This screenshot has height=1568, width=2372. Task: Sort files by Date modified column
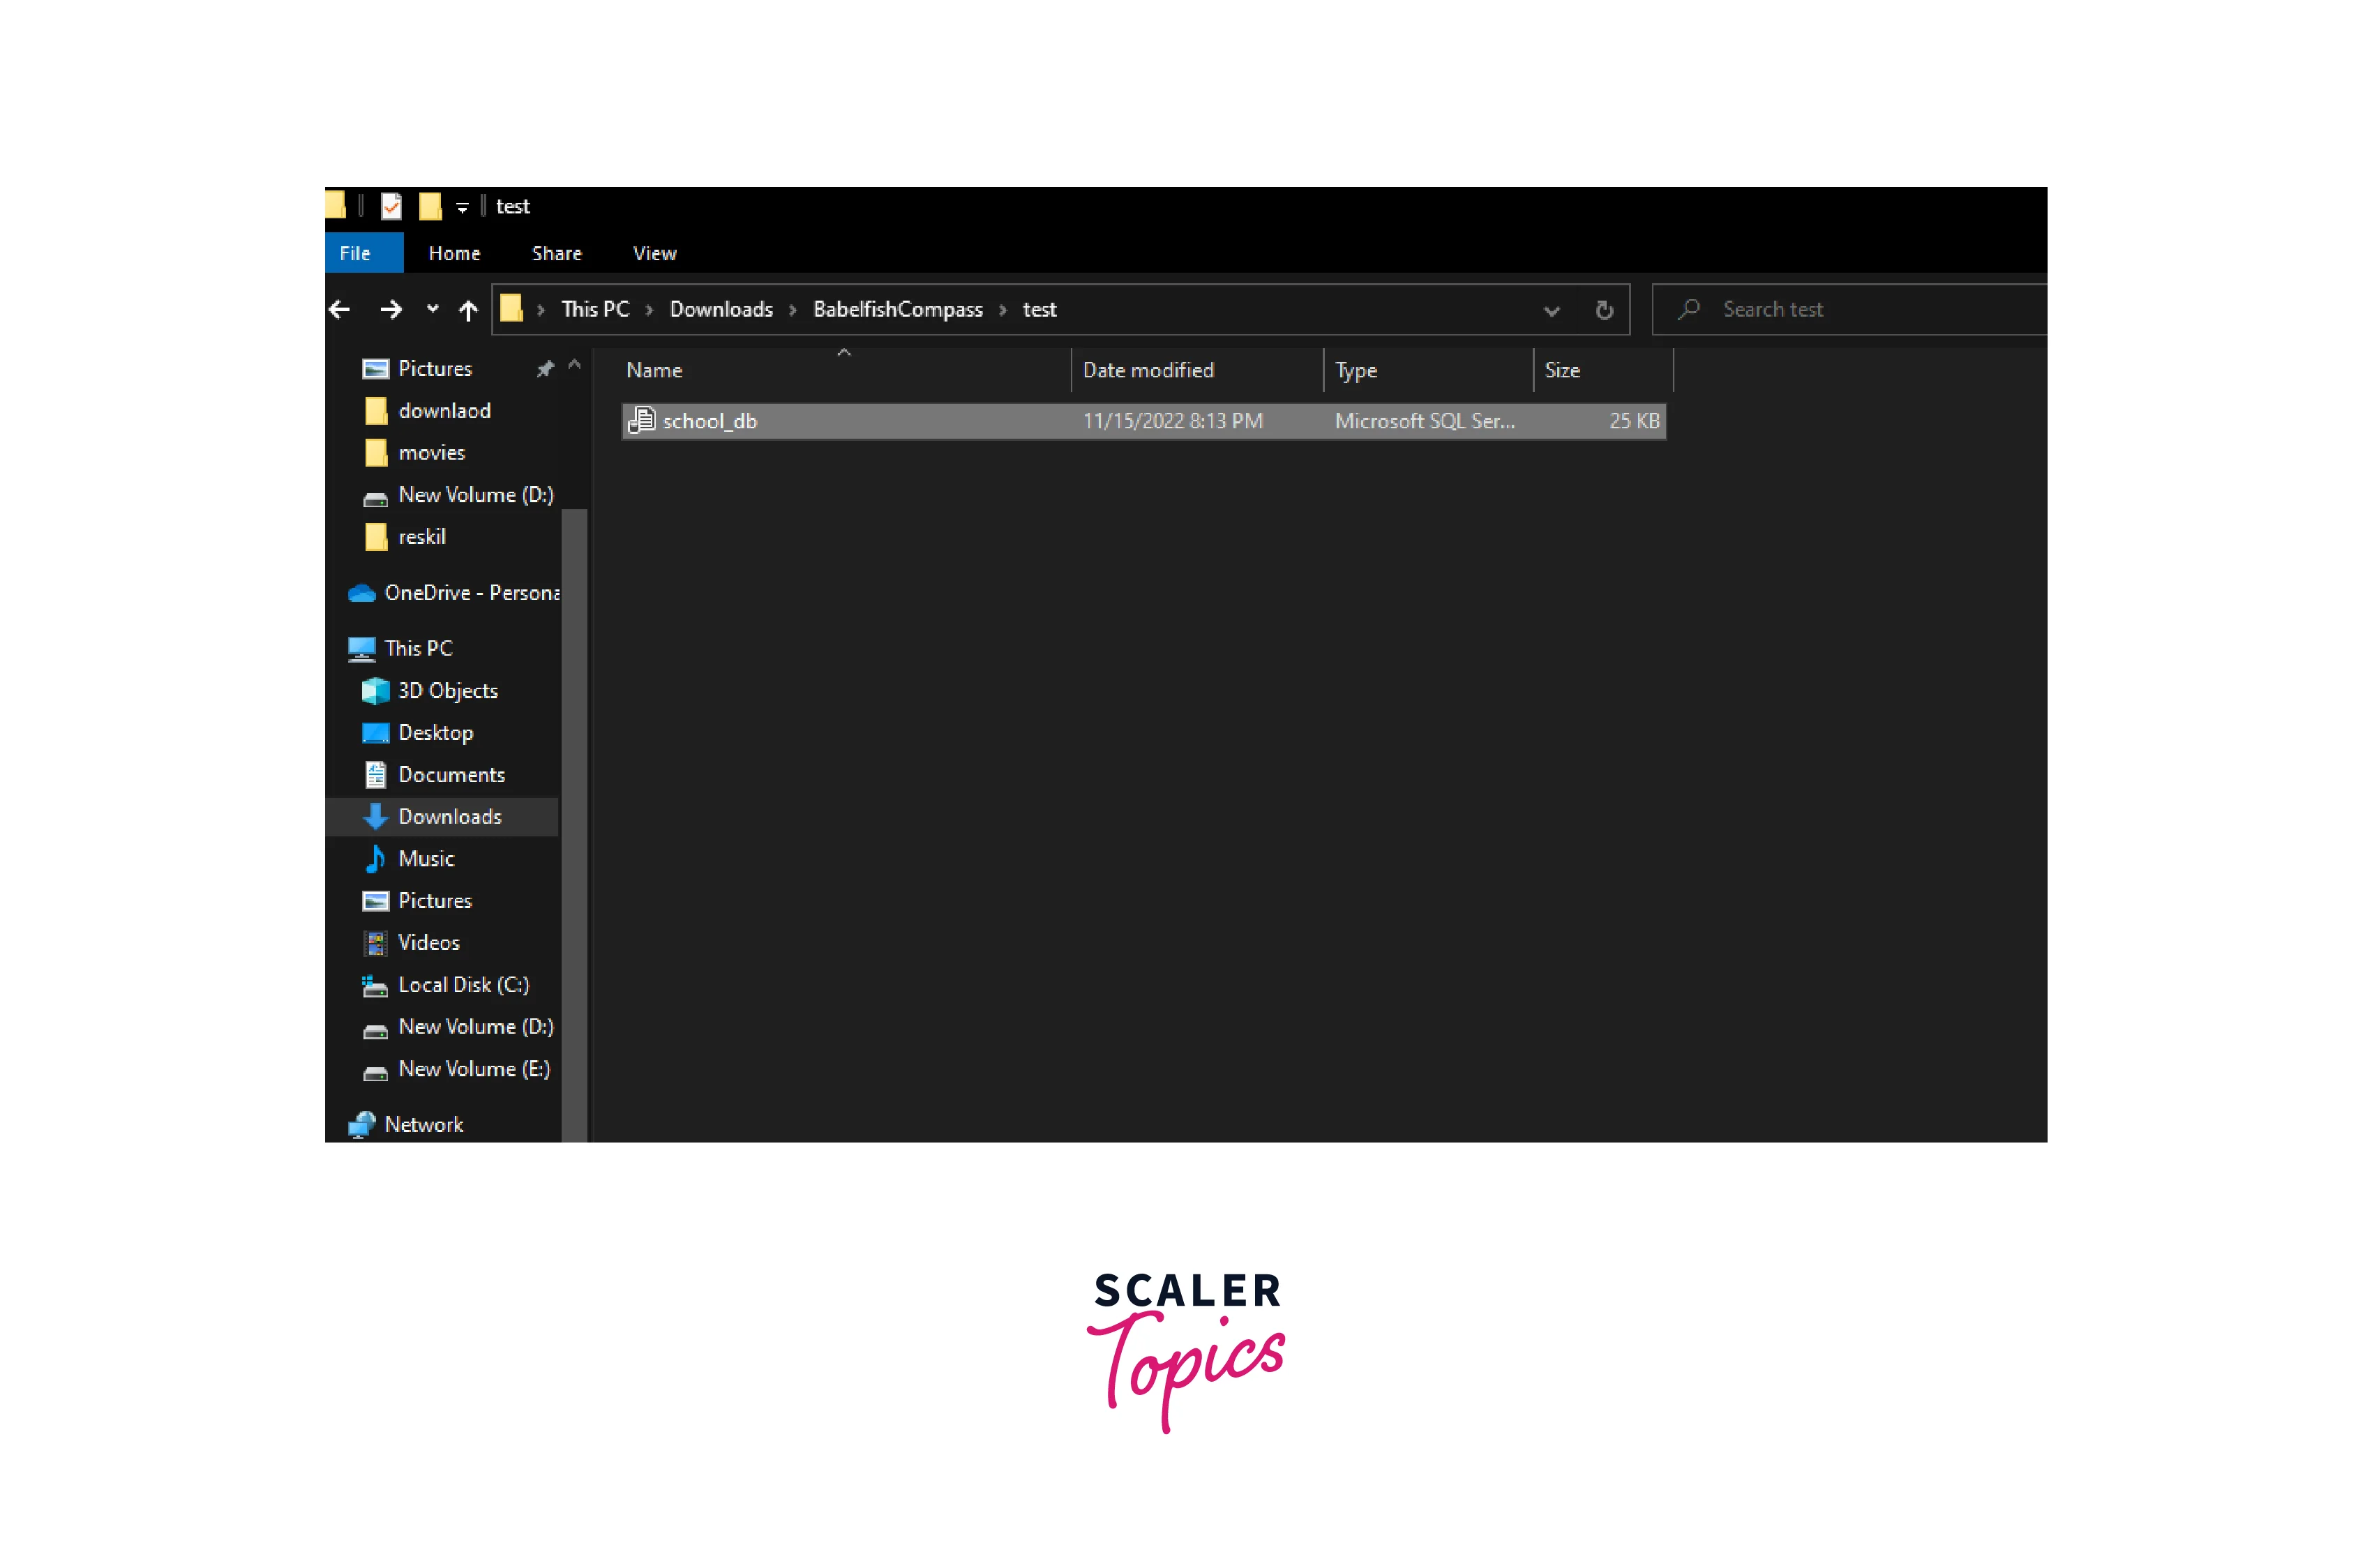(x=1147, y=370)
